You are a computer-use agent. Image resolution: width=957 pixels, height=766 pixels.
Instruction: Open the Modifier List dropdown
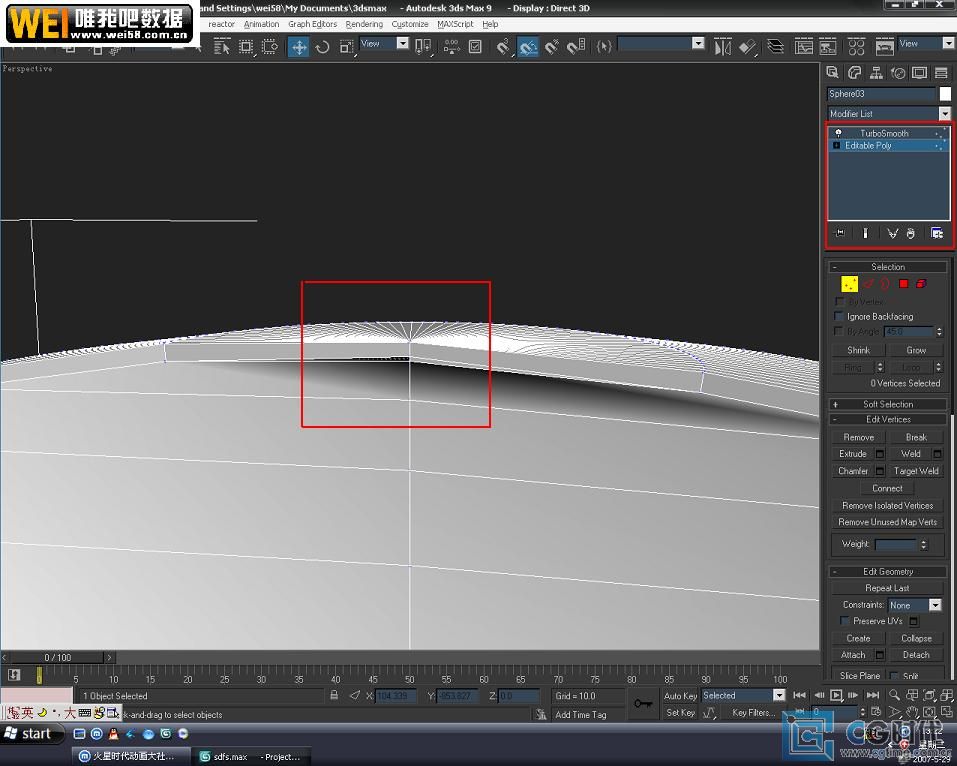click(x=945, y=114)
